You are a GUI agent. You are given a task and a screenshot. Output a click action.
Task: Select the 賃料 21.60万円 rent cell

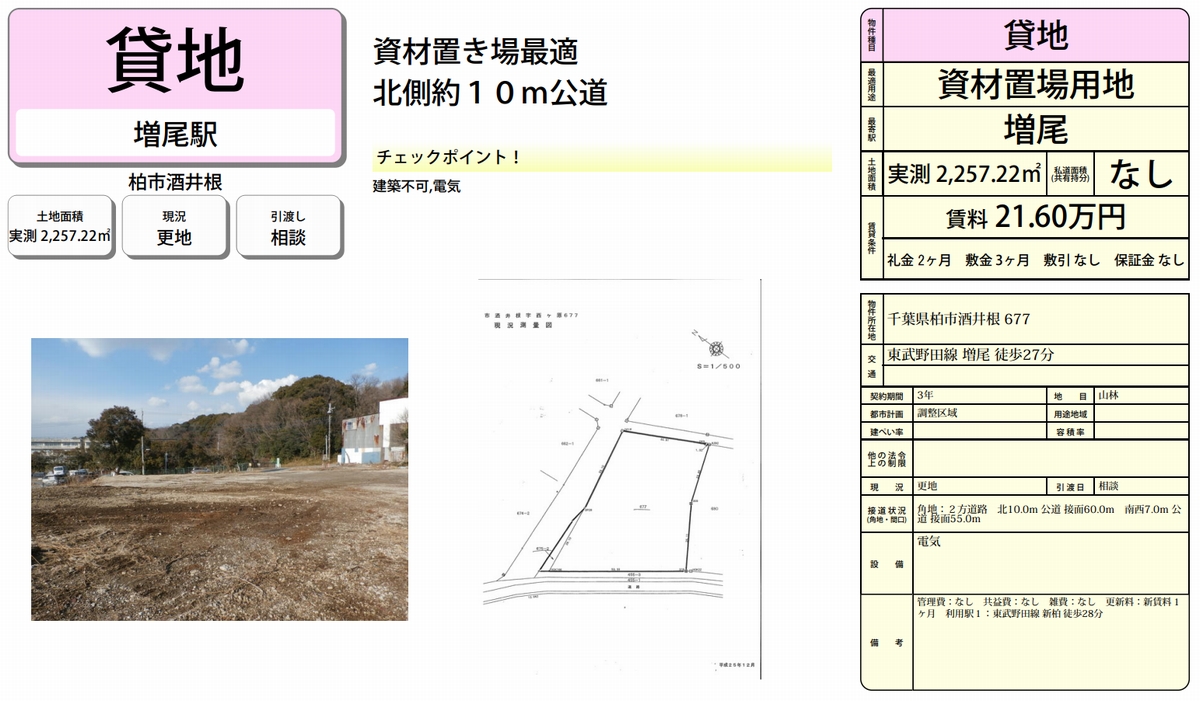coord(1036,217)
